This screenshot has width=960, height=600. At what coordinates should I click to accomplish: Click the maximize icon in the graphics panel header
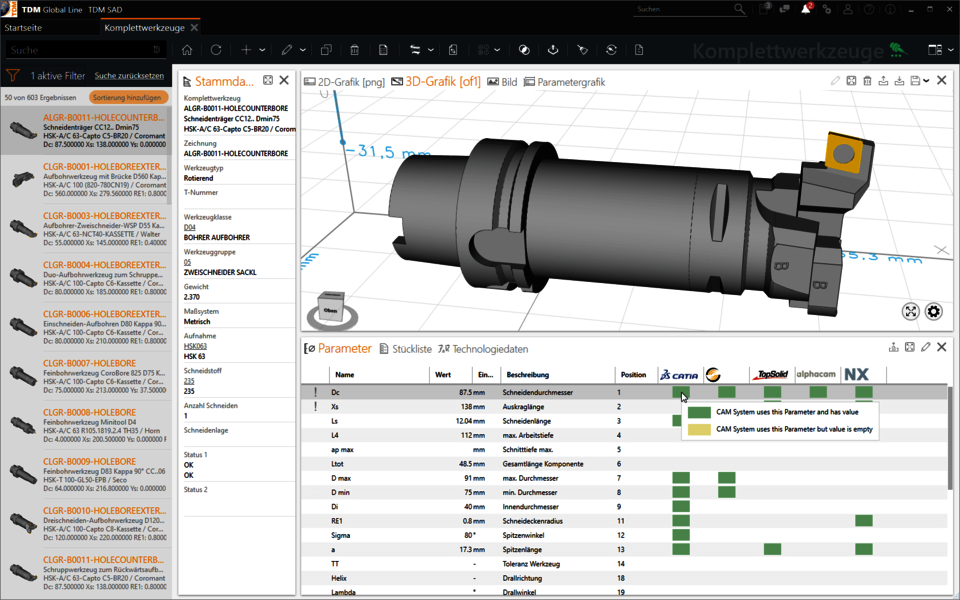point(851,80)
